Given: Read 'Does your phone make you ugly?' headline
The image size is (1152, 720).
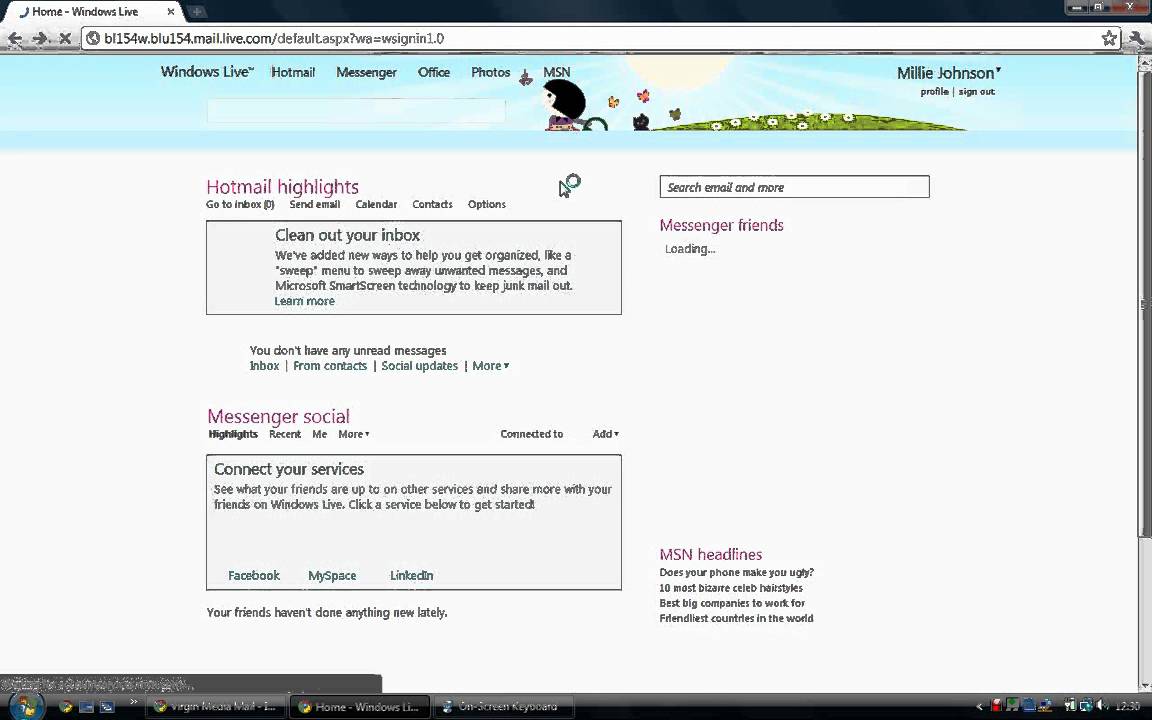Looking at the screenshot, I should pyautogui.click(x=736, y=572).
